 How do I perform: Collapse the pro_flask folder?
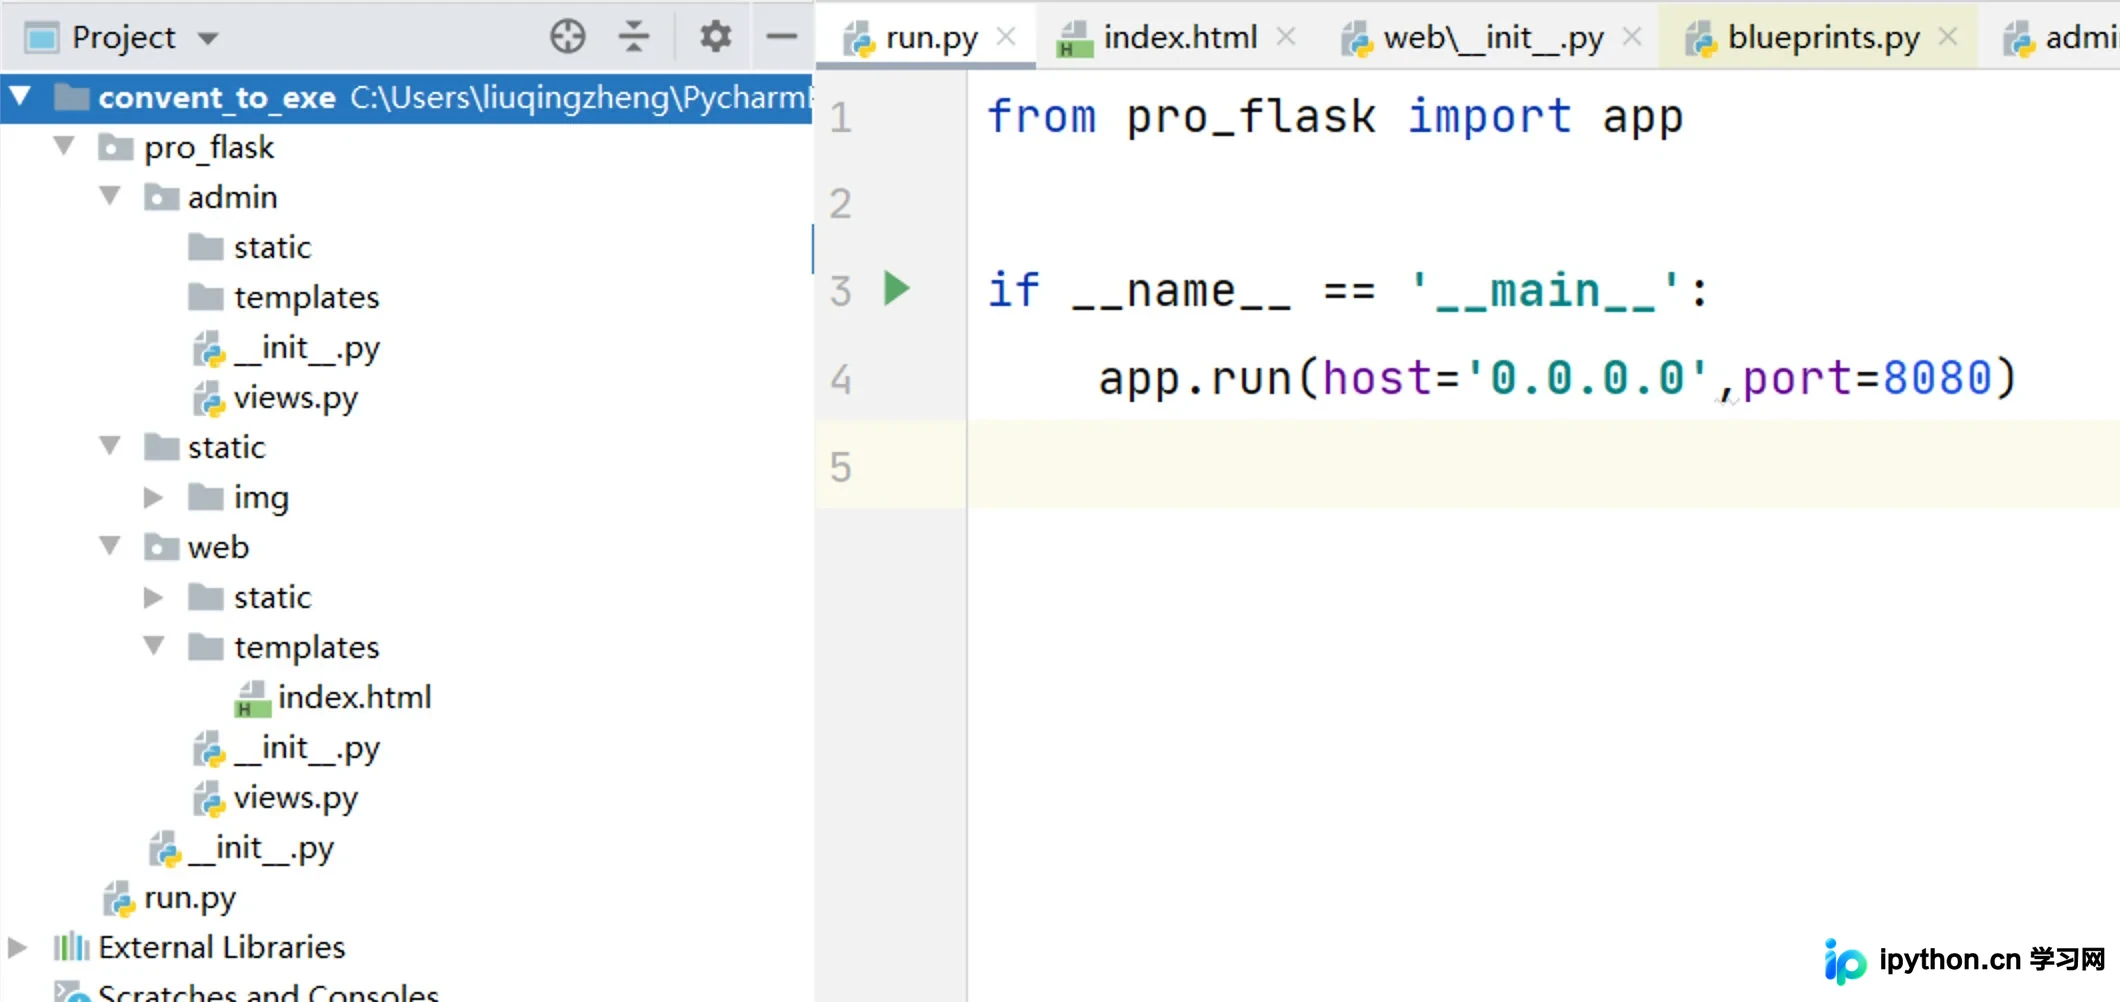point(64,146)
